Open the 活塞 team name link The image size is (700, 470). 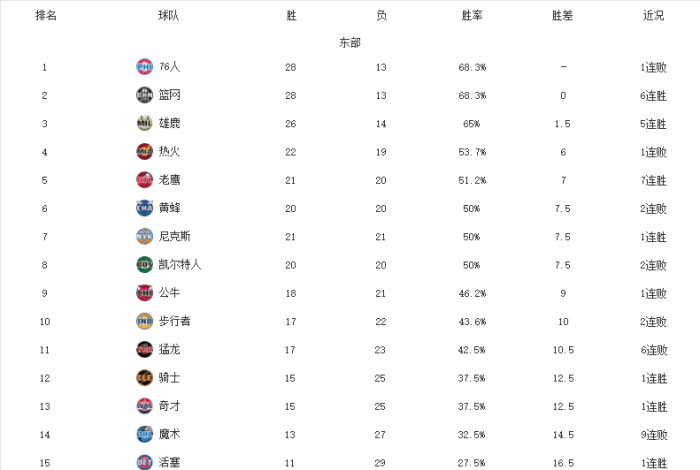(169, 462)
